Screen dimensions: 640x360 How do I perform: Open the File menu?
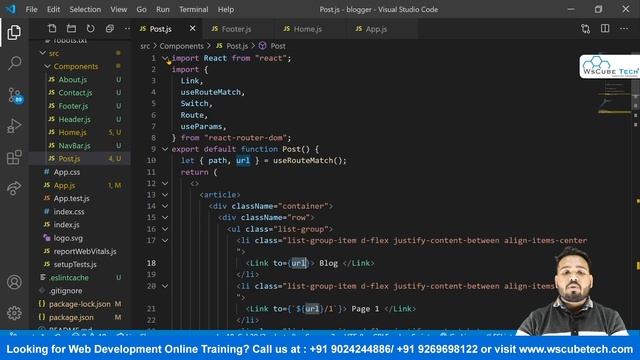(31, 9)
